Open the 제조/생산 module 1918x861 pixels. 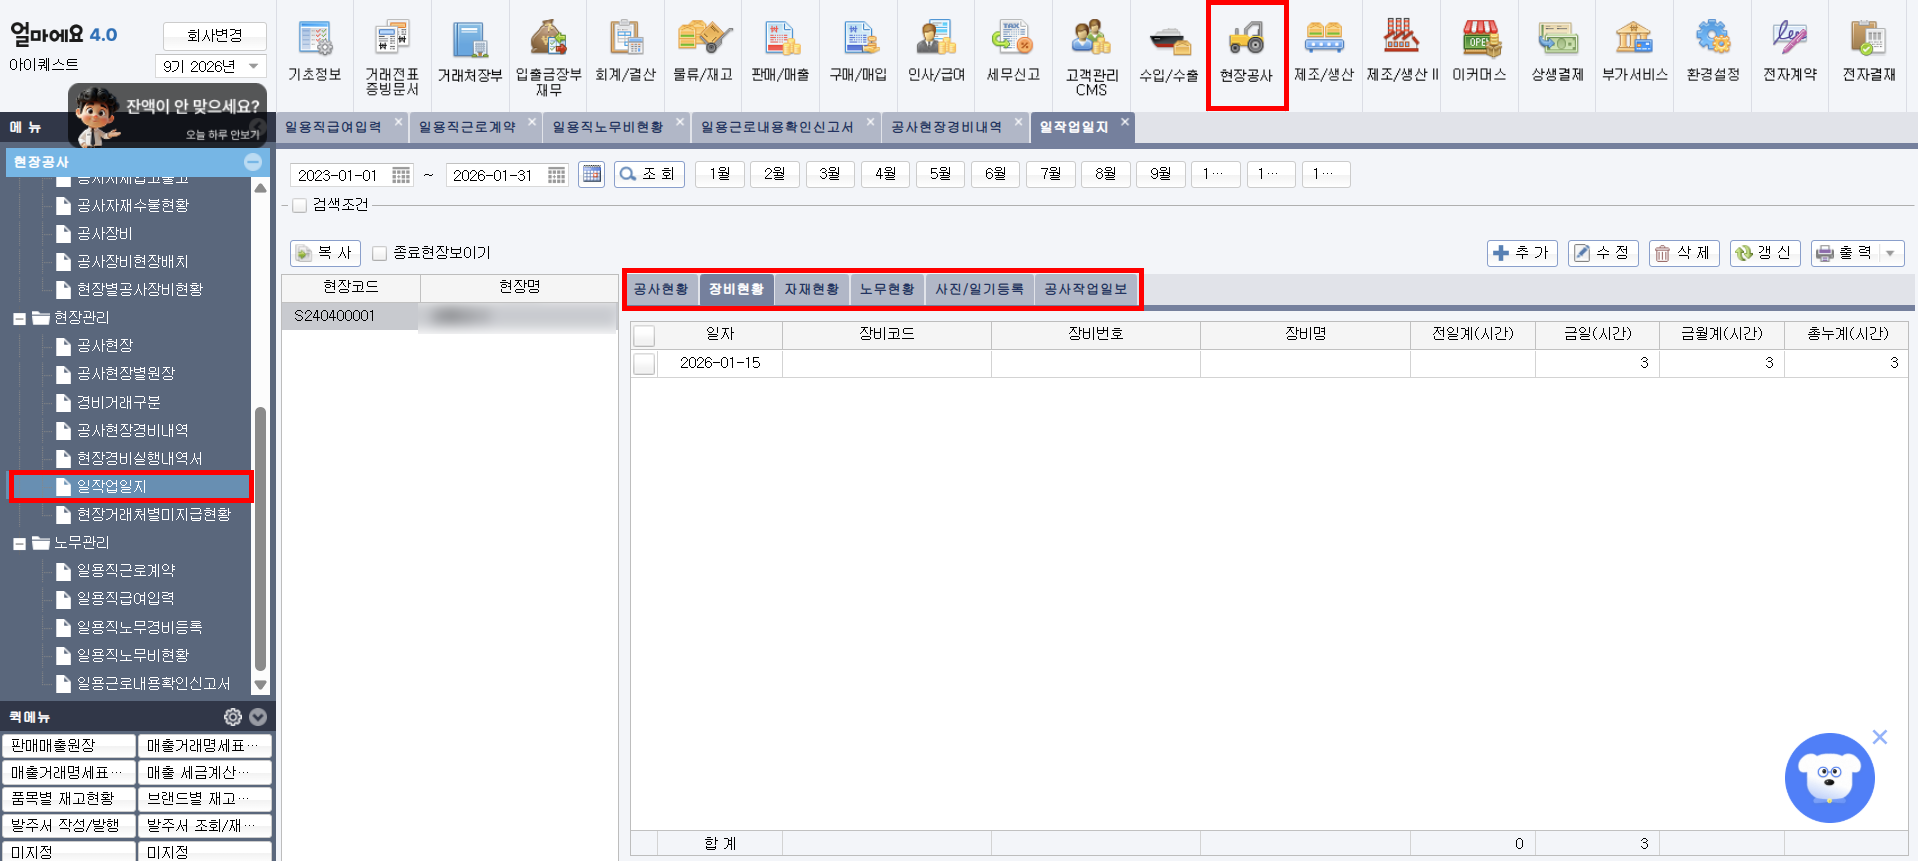(1324, 53)
